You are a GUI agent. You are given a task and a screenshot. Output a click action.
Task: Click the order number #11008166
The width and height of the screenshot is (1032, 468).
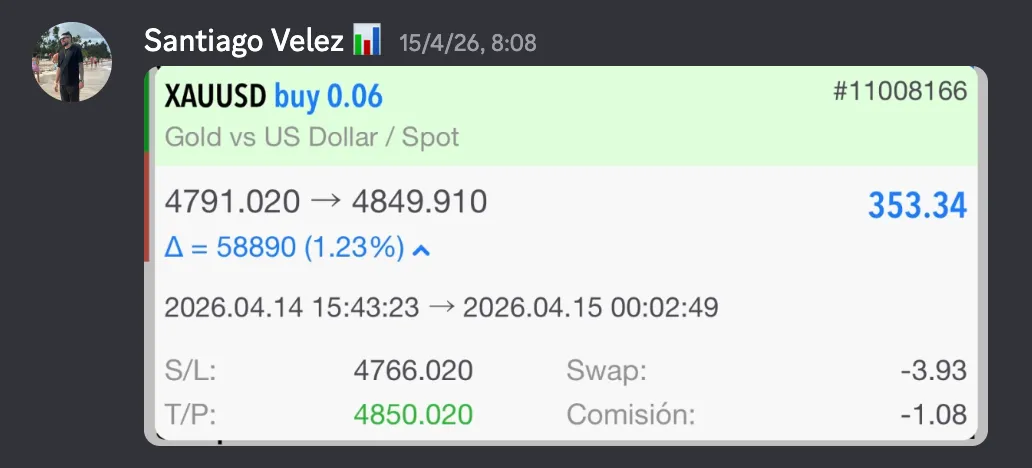[900, 91]
